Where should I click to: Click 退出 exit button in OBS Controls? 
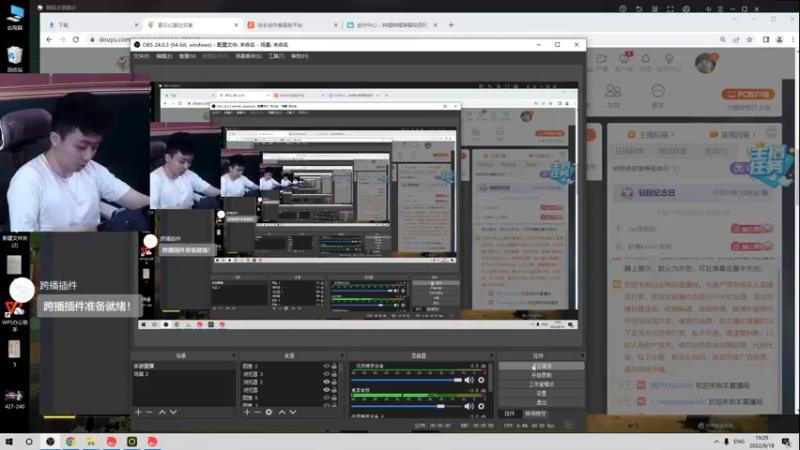pyautogui.click(x=541, y=402)
